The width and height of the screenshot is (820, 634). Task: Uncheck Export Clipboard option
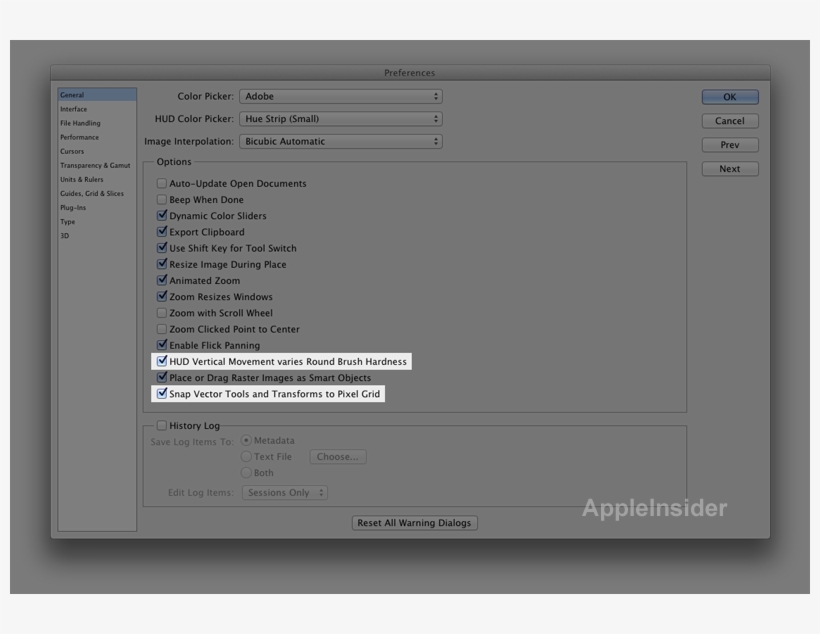coord(162,231)
